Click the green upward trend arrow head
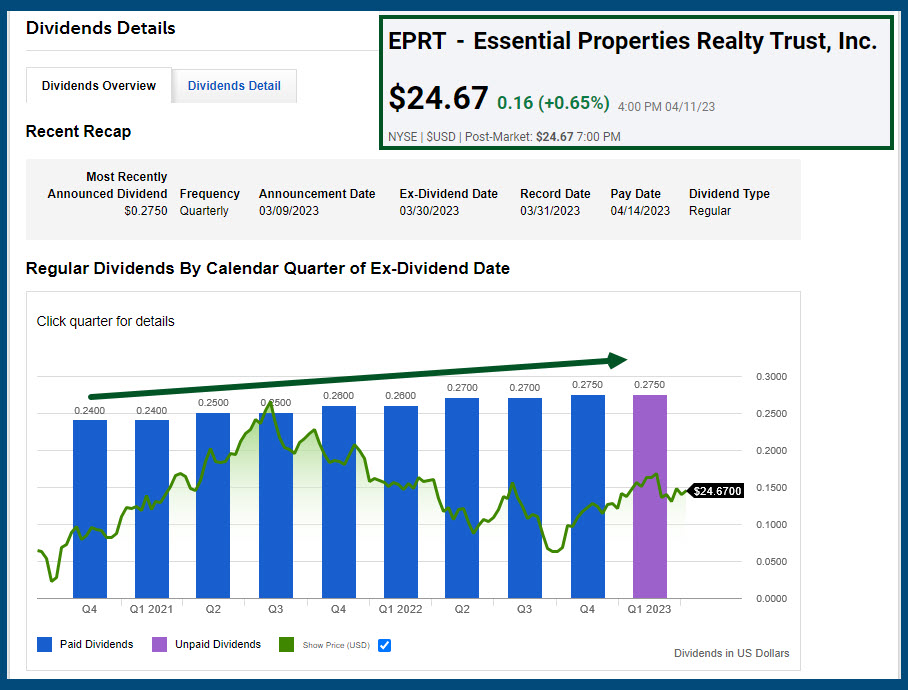Screen dimensions: 908x690 617,360
